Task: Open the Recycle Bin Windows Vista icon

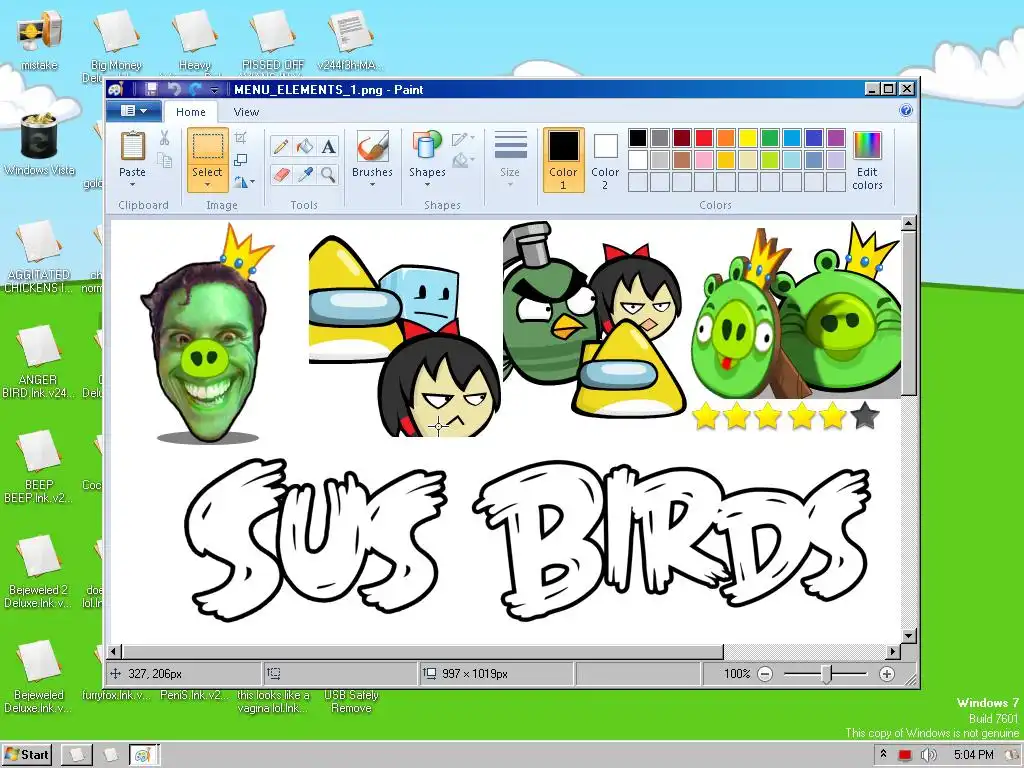Action: click(x=39, y=145)
